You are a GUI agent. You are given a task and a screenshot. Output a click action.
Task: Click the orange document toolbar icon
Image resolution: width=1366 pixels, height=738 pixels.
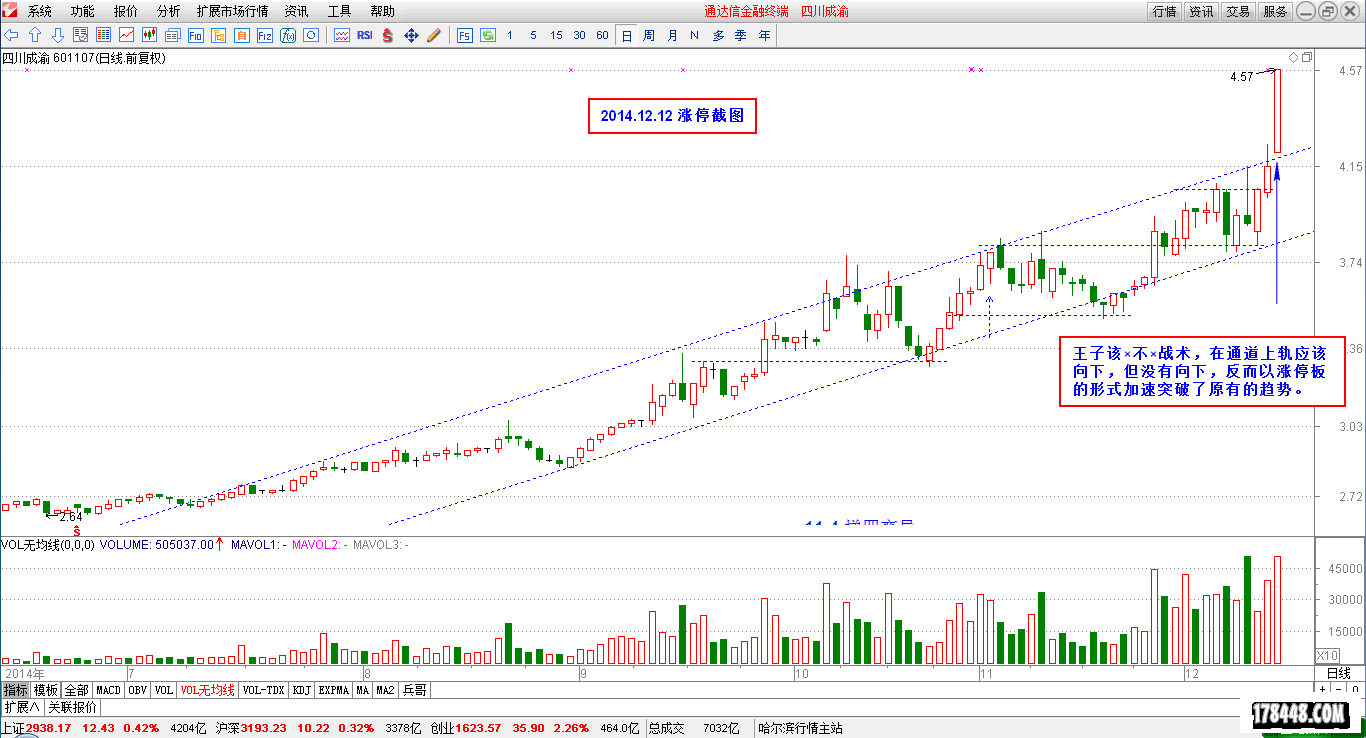coord(241,35)
